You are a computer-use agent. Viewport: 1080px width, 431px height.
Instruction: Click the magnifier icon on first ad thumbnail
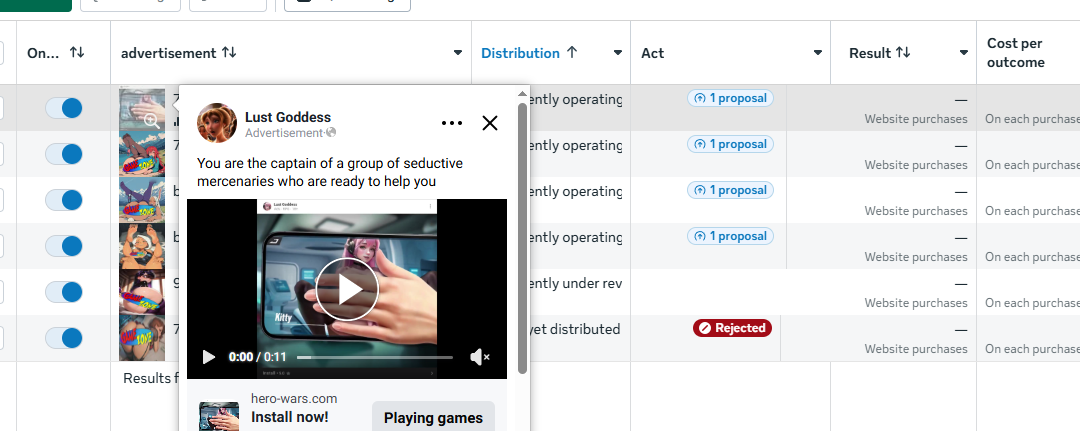coord(152,122)
